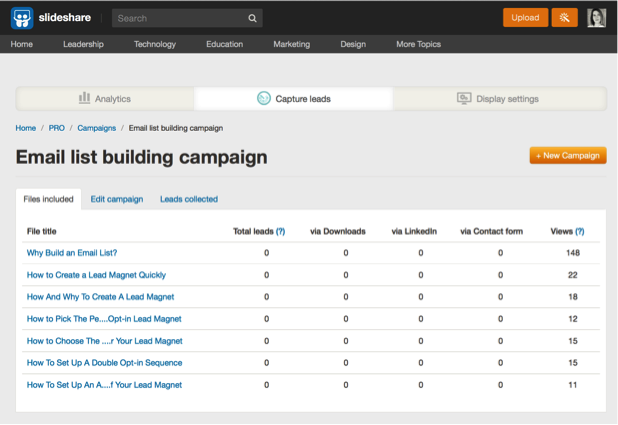Open 'How To Set Up A Double Opt-in Sequence'
This screenshot has height=425, width=618.
point(104,363)
